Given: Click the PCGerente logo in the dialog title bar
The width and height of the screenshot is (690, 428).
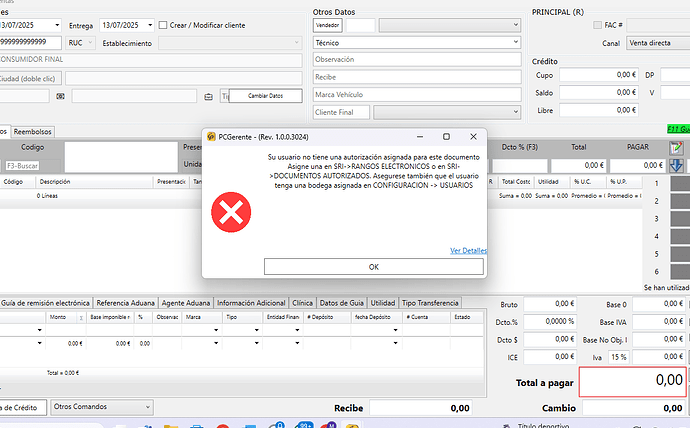Looking at the screenshot, I should pos(211,137).
